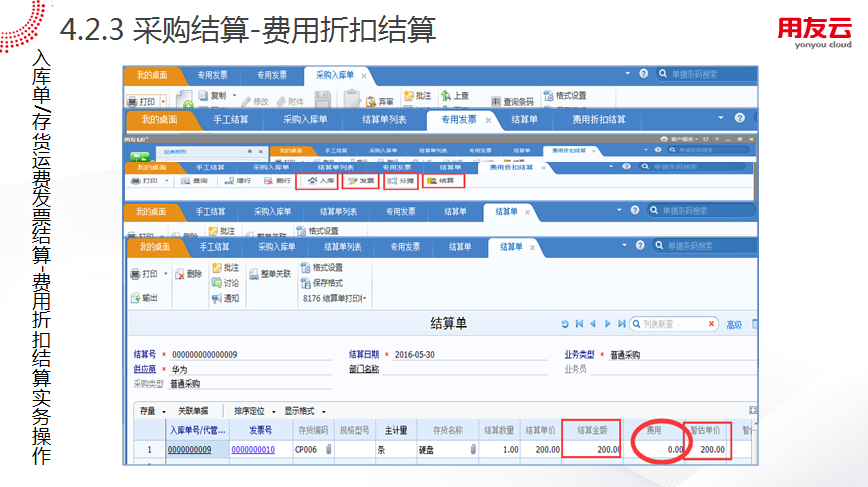Refresh the 结算单 using the refresh arrow
This screenshot has width=868, height=487.
pyautogui.click(x=565, y=324)
